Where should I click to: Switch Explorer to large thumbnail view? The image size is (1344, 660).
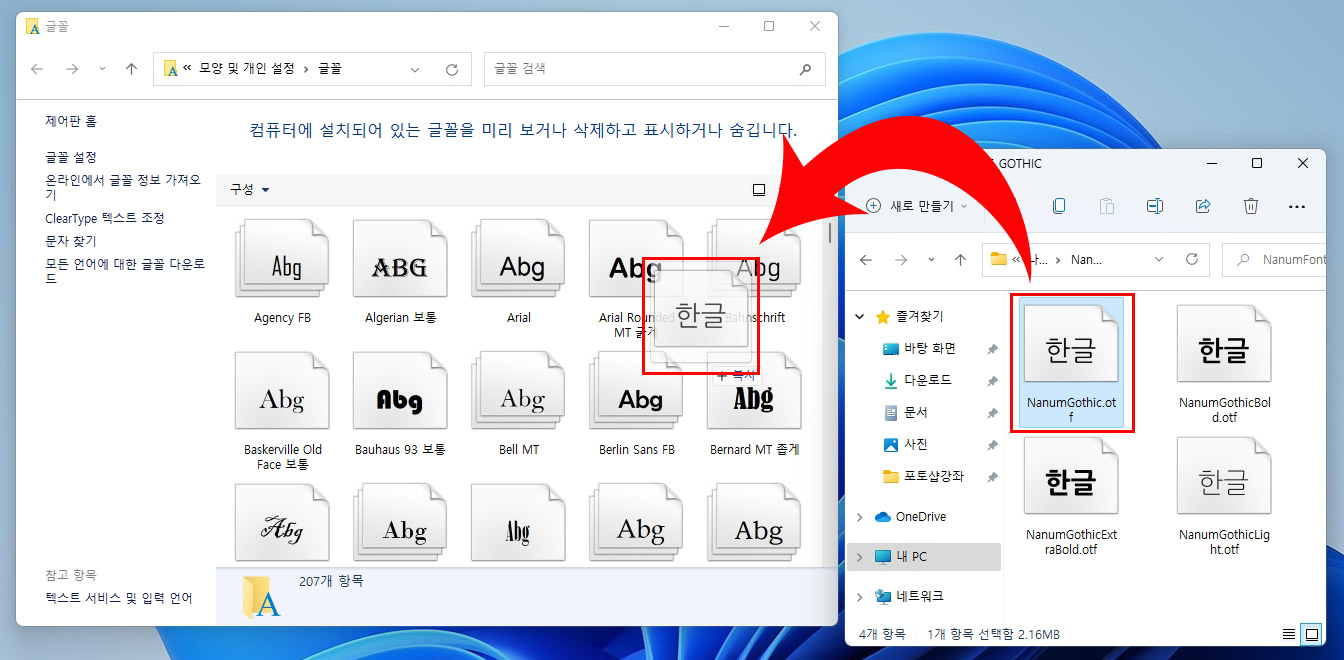(1311, 633)
